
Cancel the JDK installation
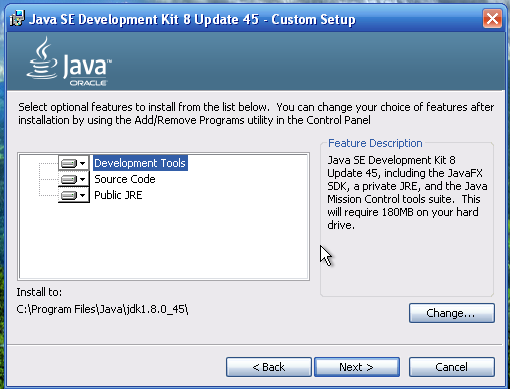(x=452, y=367)
